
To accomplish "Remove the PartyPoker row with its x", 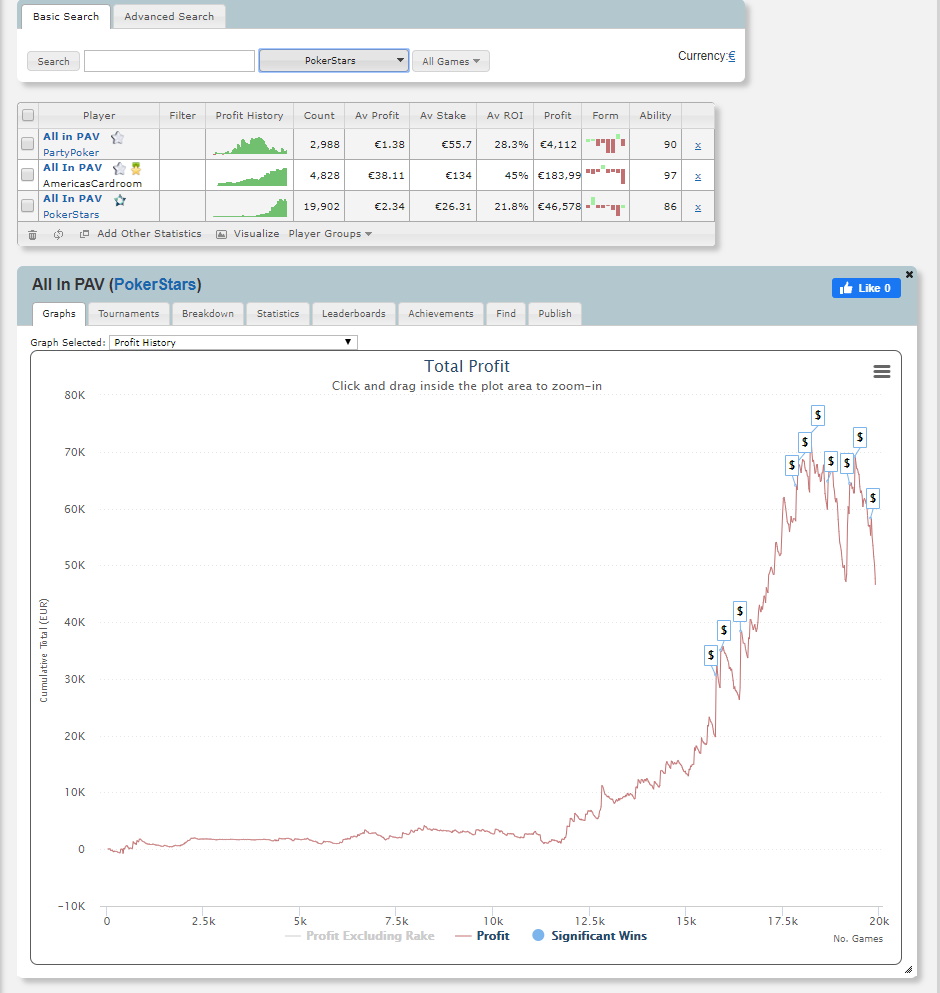I will point(698,145).
